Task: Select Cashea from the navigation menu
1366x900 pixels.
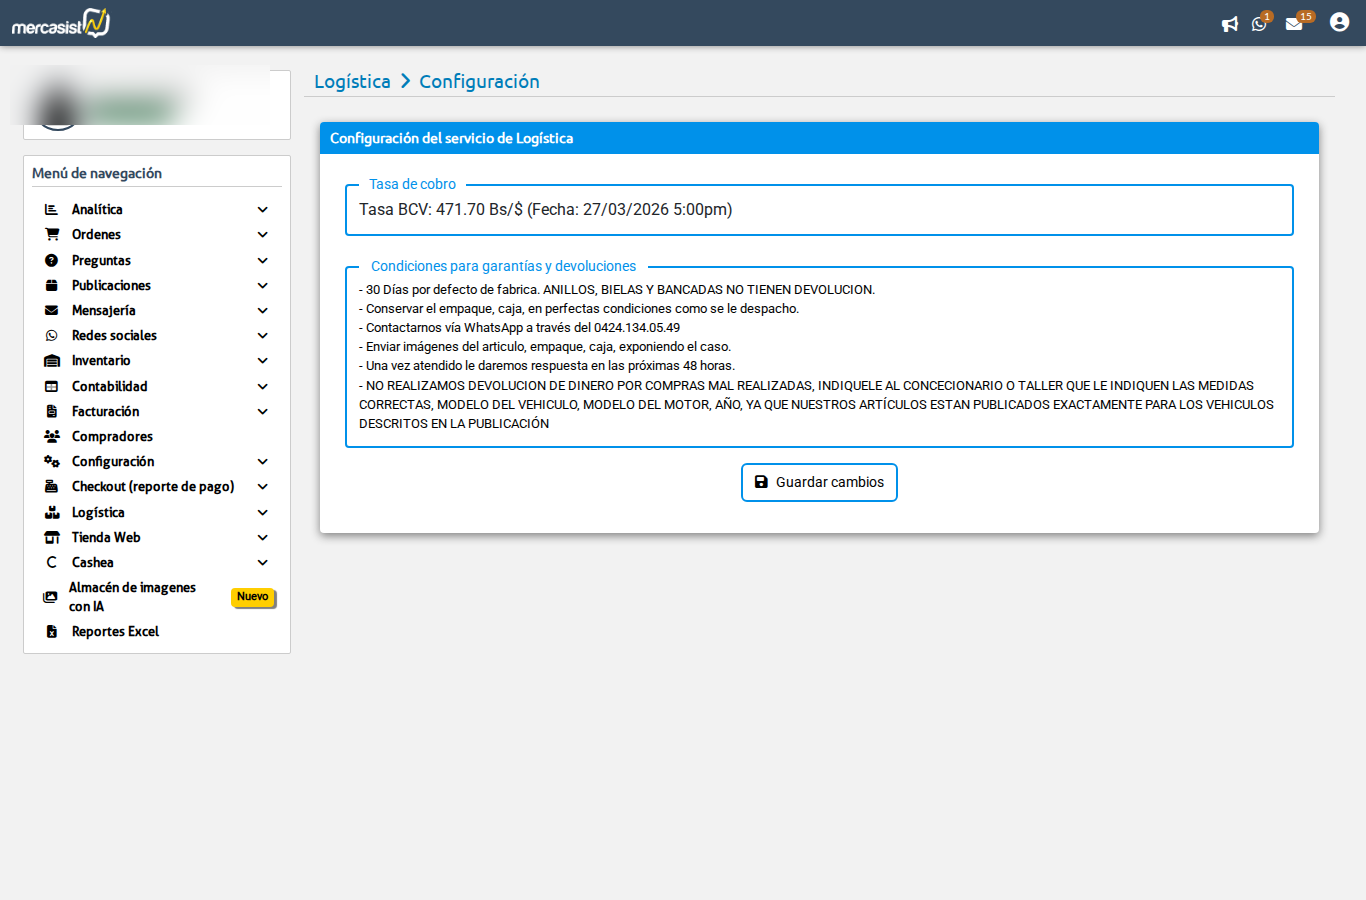Action: pyautogui.click(x=92, y=562)
